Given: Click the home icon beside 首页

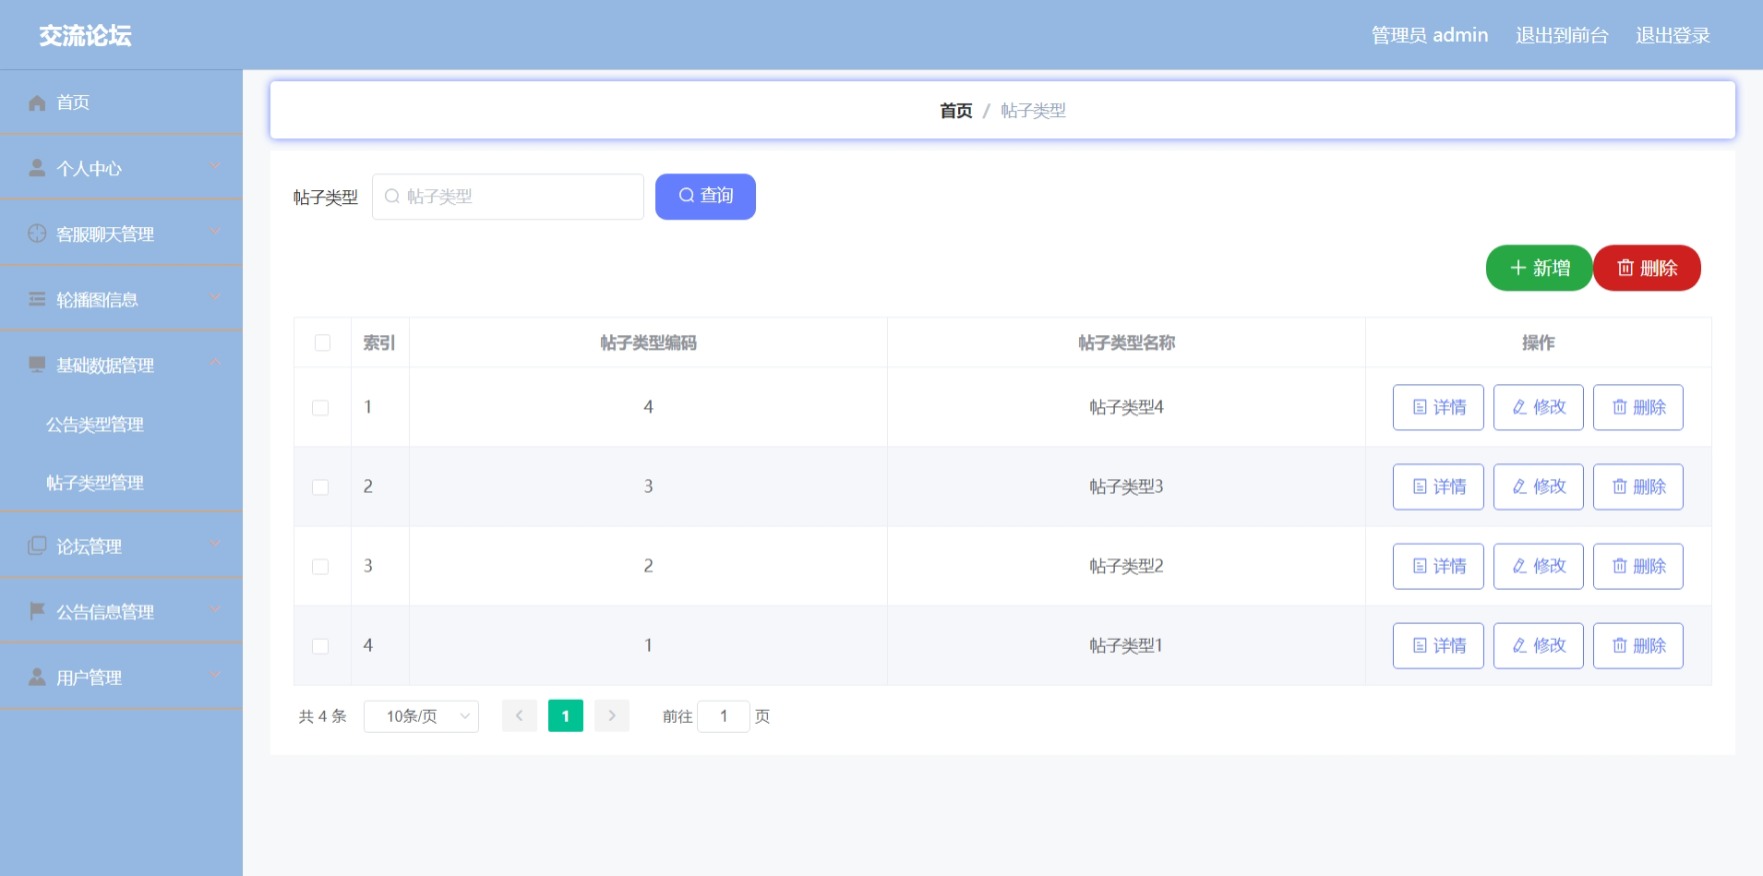Looking at the screenshot, I should (x=37, y=103).
